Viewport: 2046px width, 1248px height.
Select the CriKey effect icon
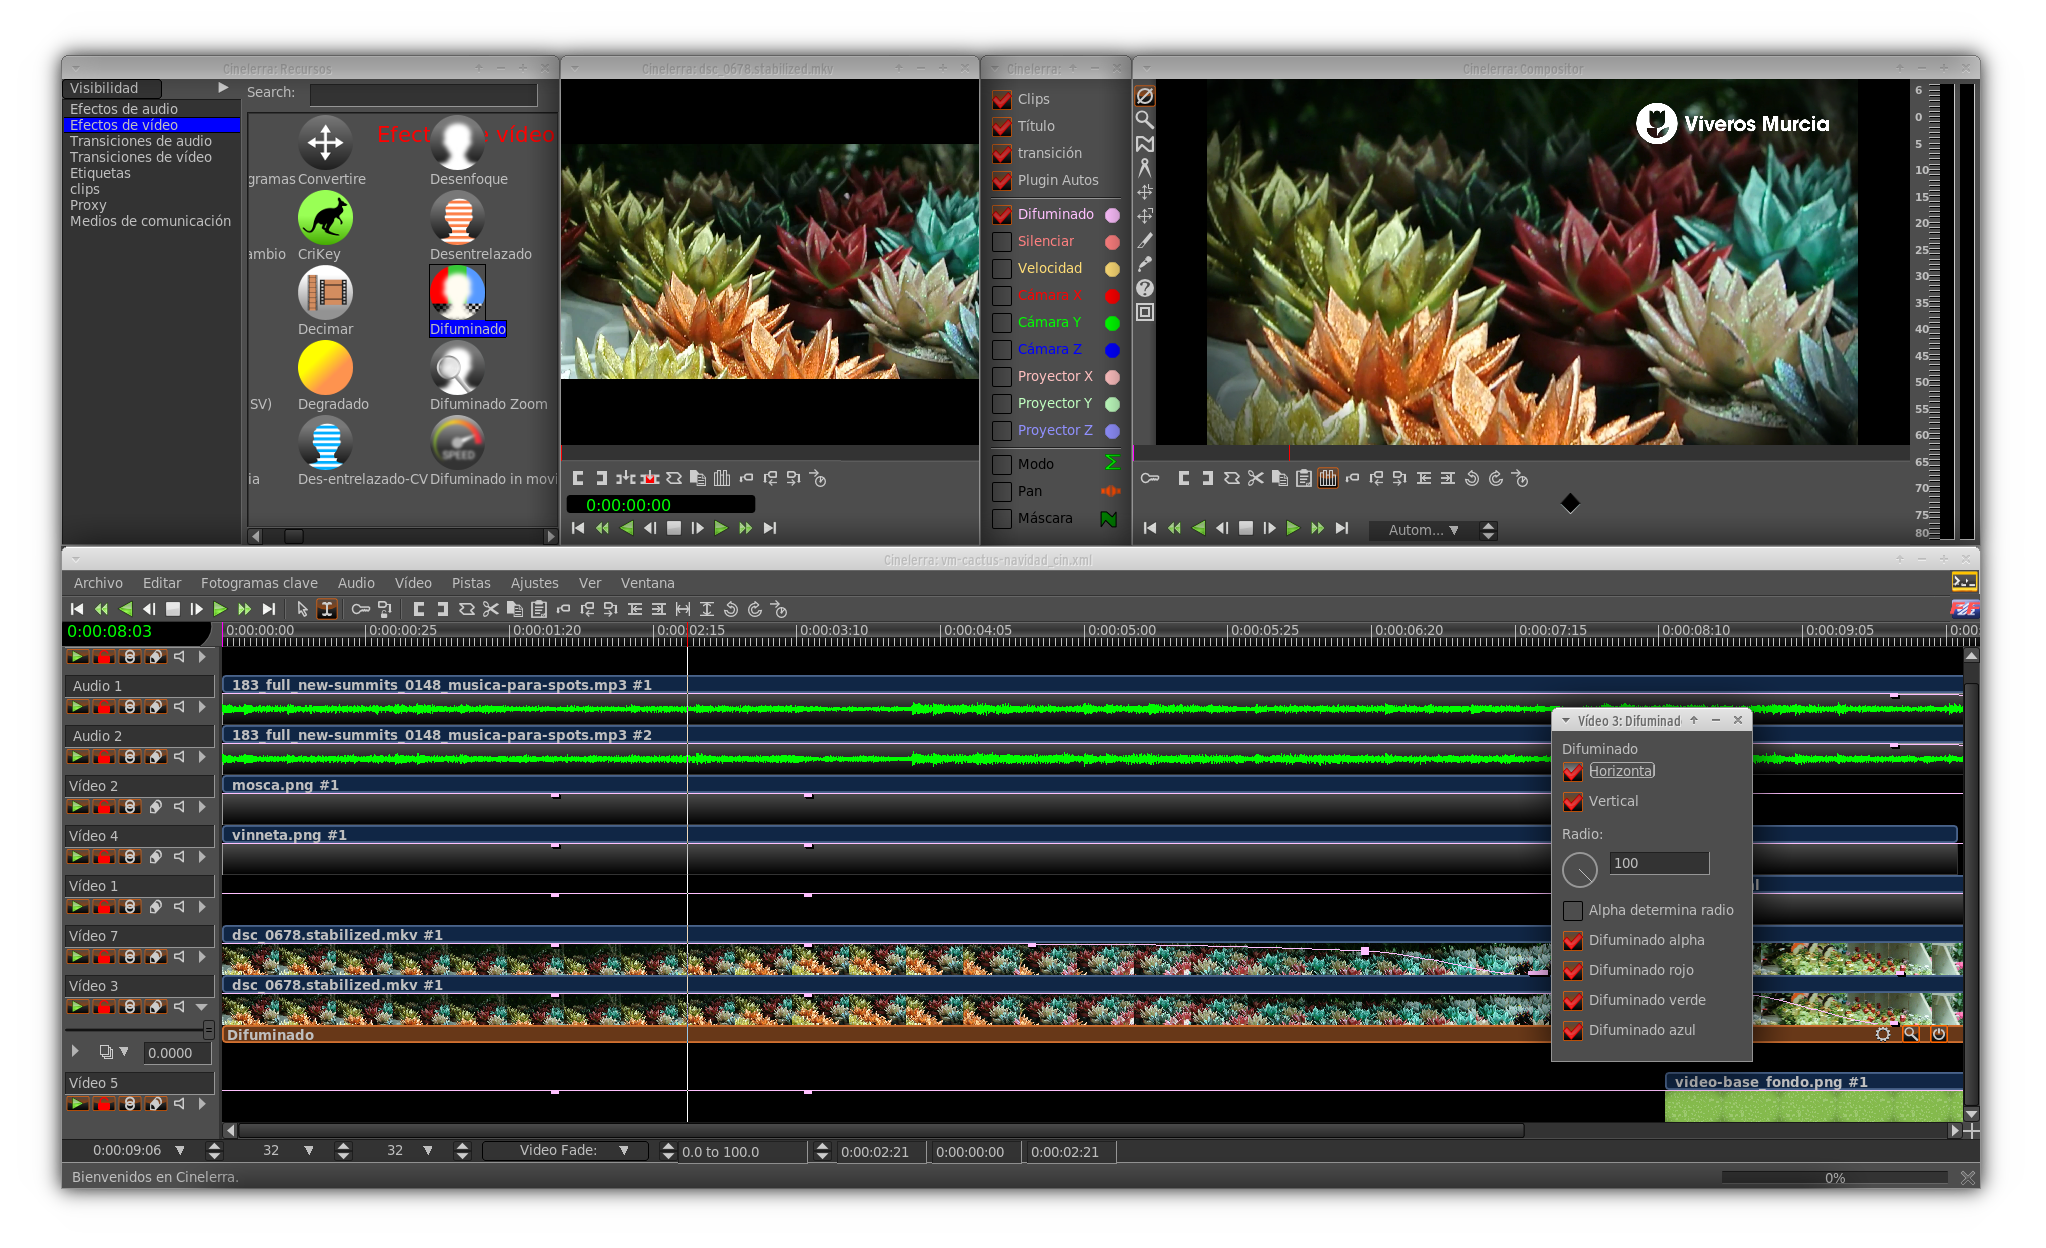[325, 219]
